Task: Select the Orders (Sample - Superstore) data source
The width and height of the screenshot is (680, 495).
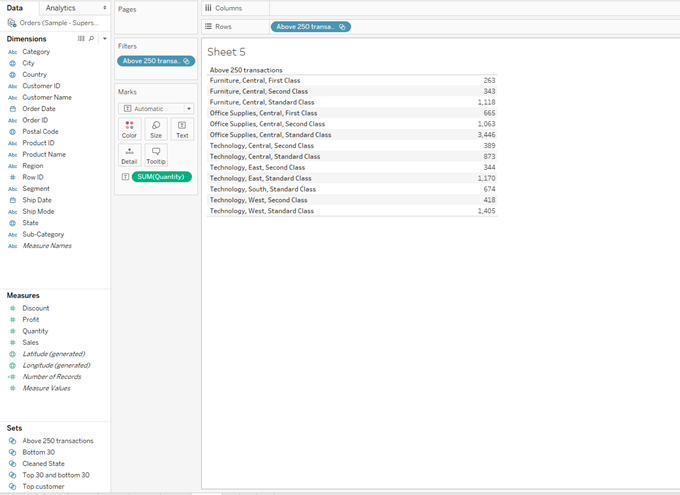Action: coord(53,23)
